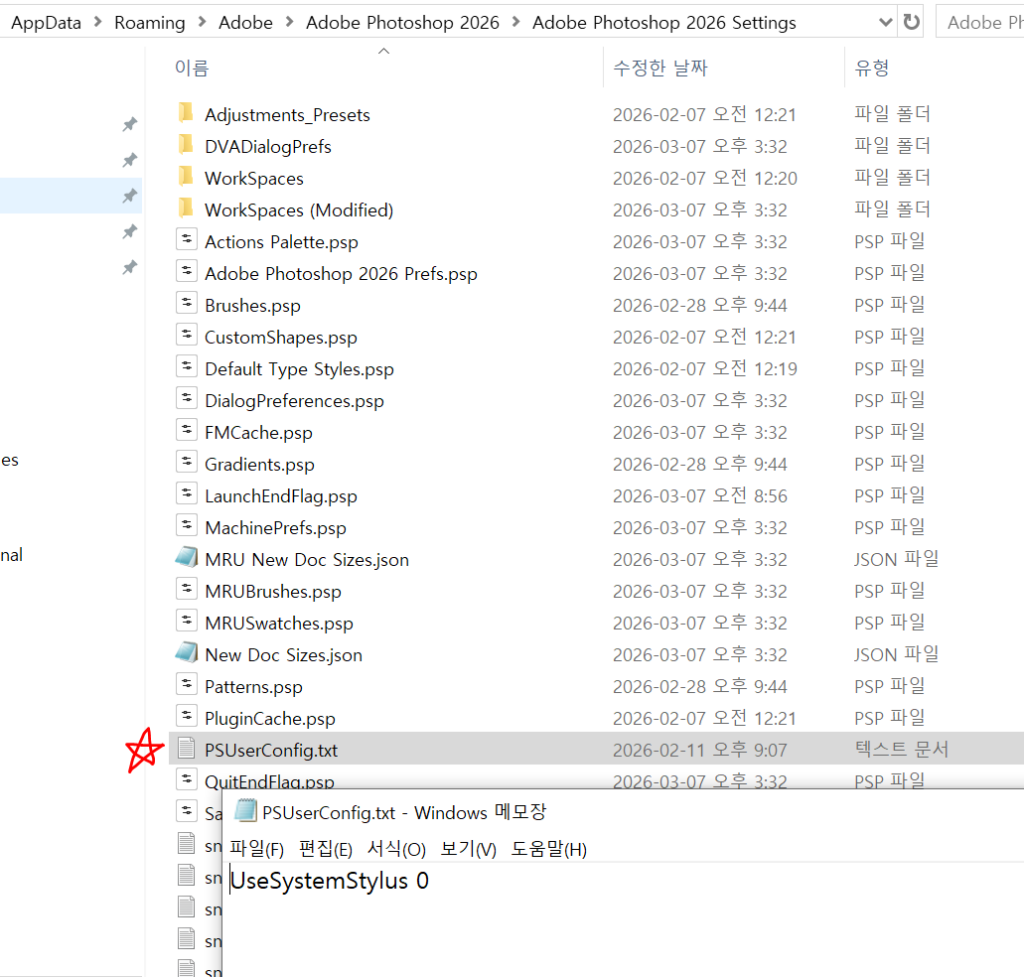Screen dimensions: 1024x977
Task: Open the 도움말(H) menu in Notepad
Action: [549, 849]
